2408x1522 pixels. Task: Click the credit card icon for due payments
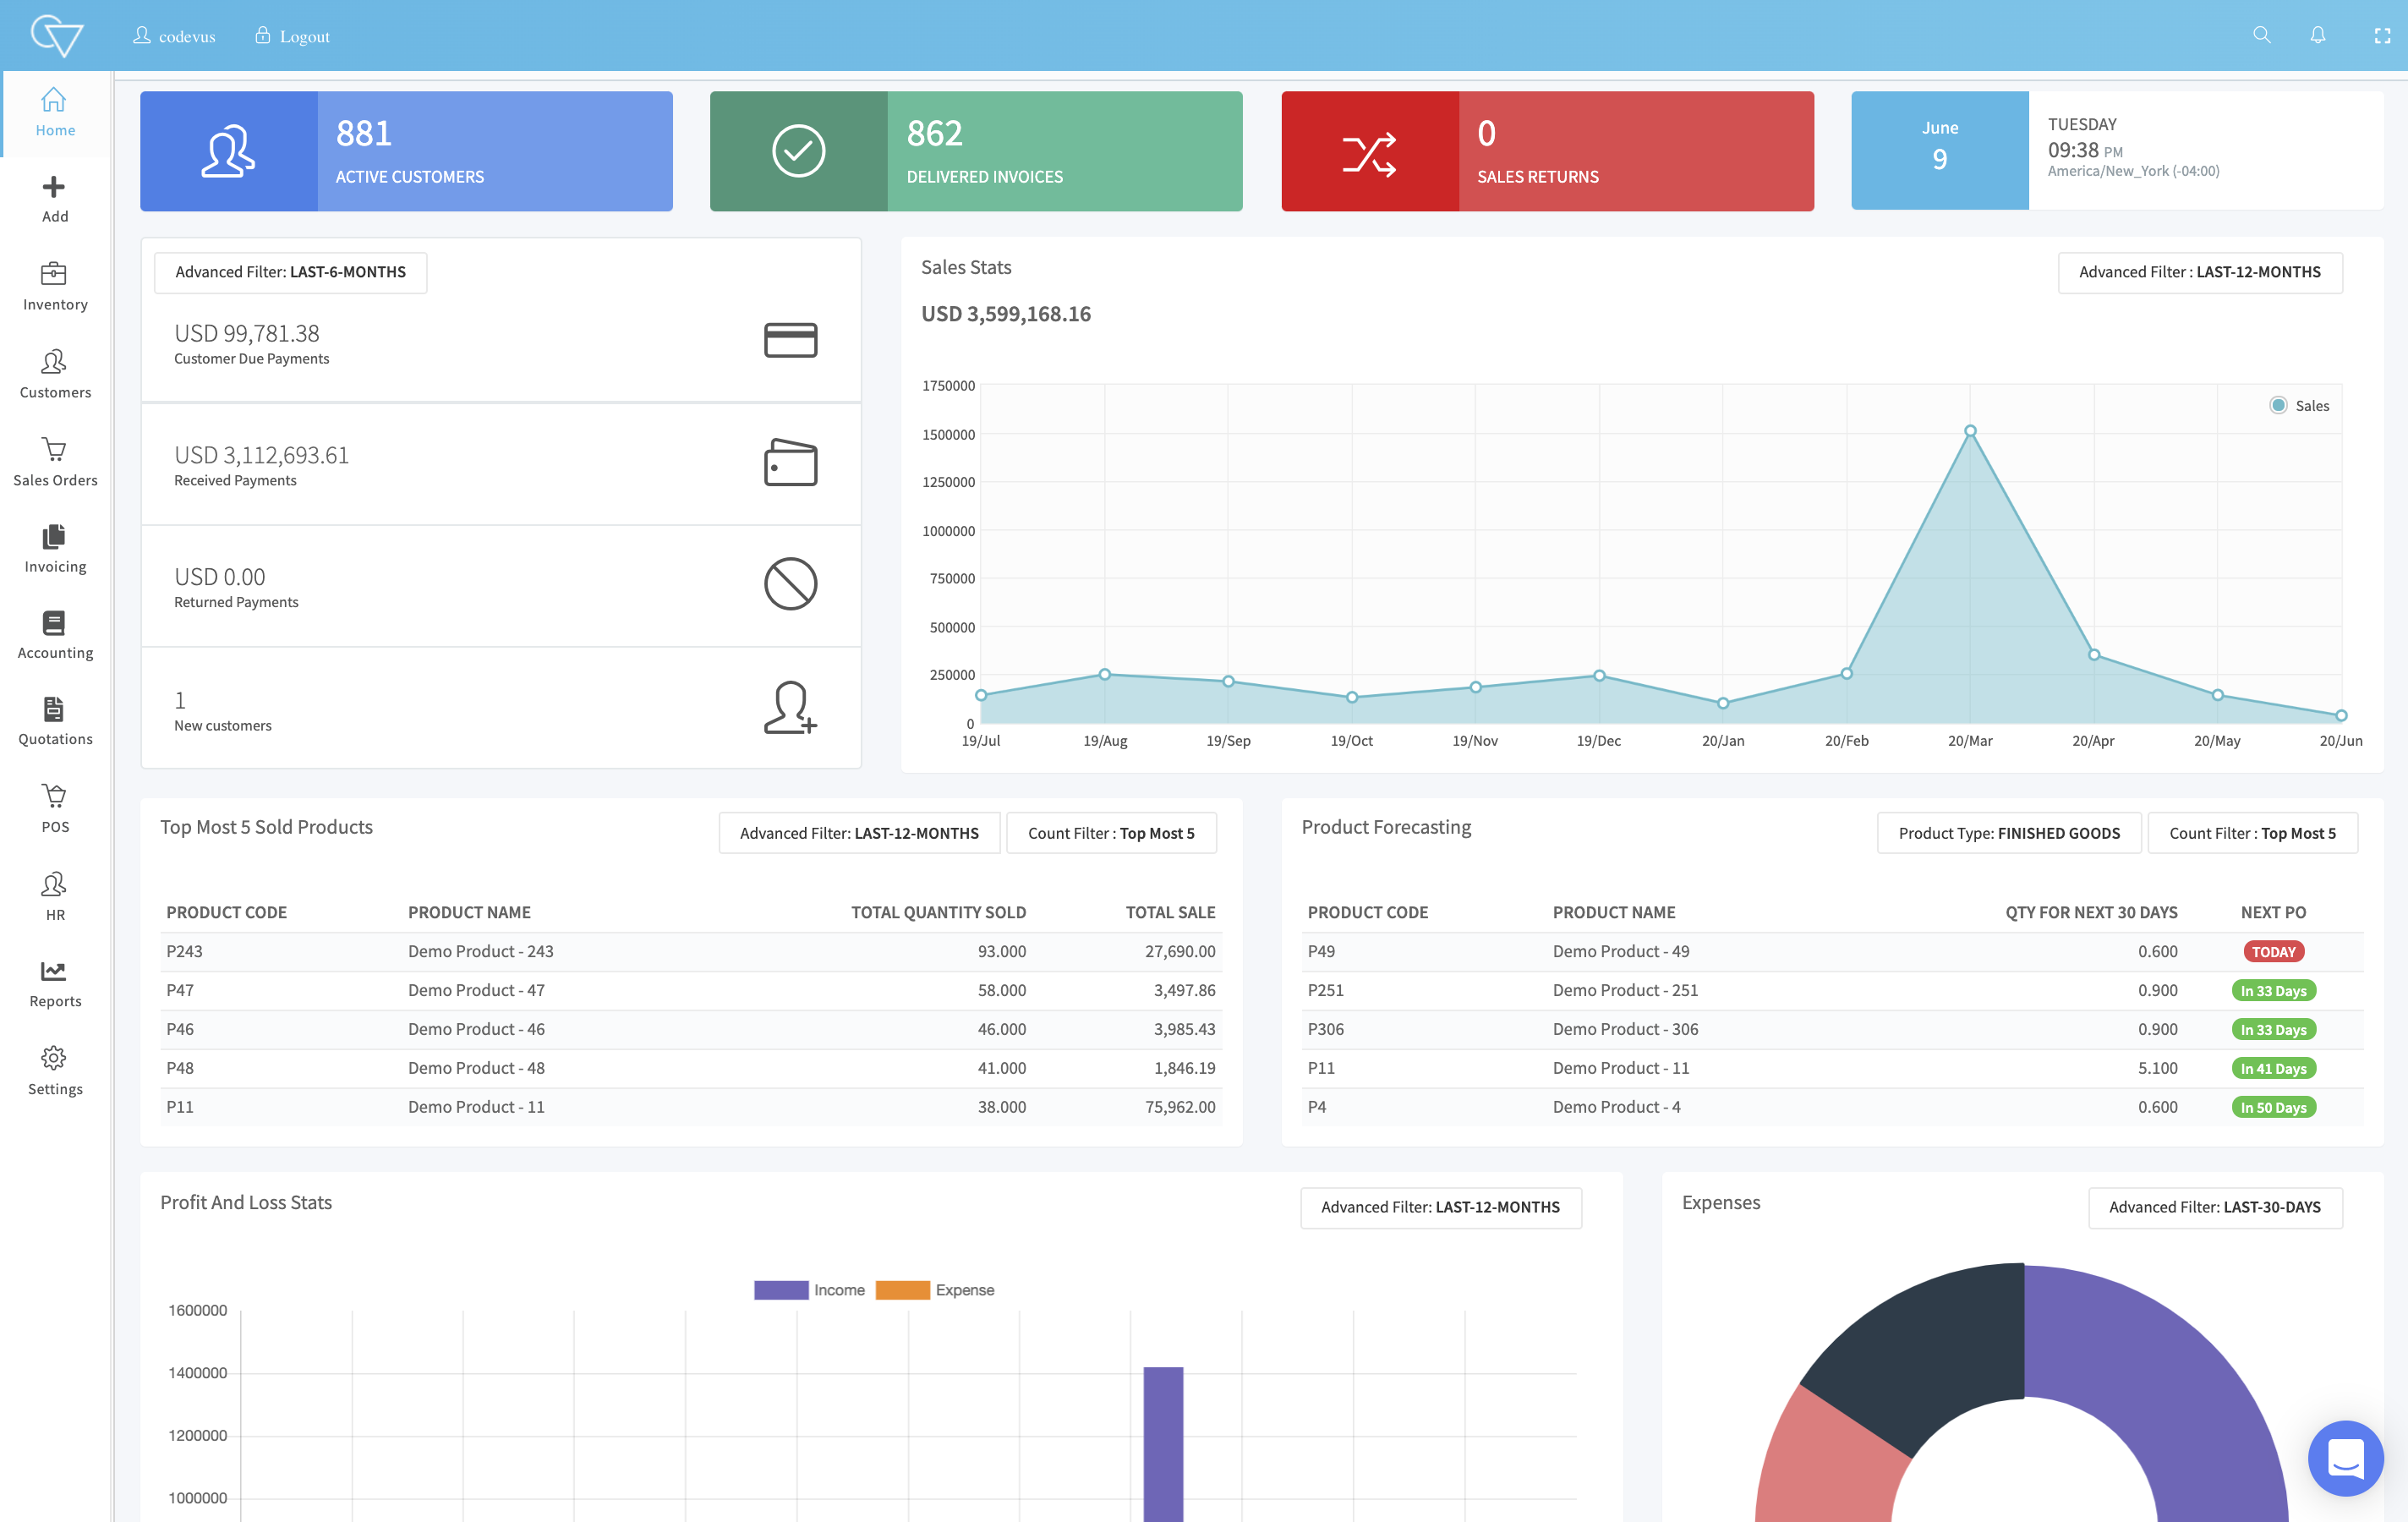click(790, 340)
